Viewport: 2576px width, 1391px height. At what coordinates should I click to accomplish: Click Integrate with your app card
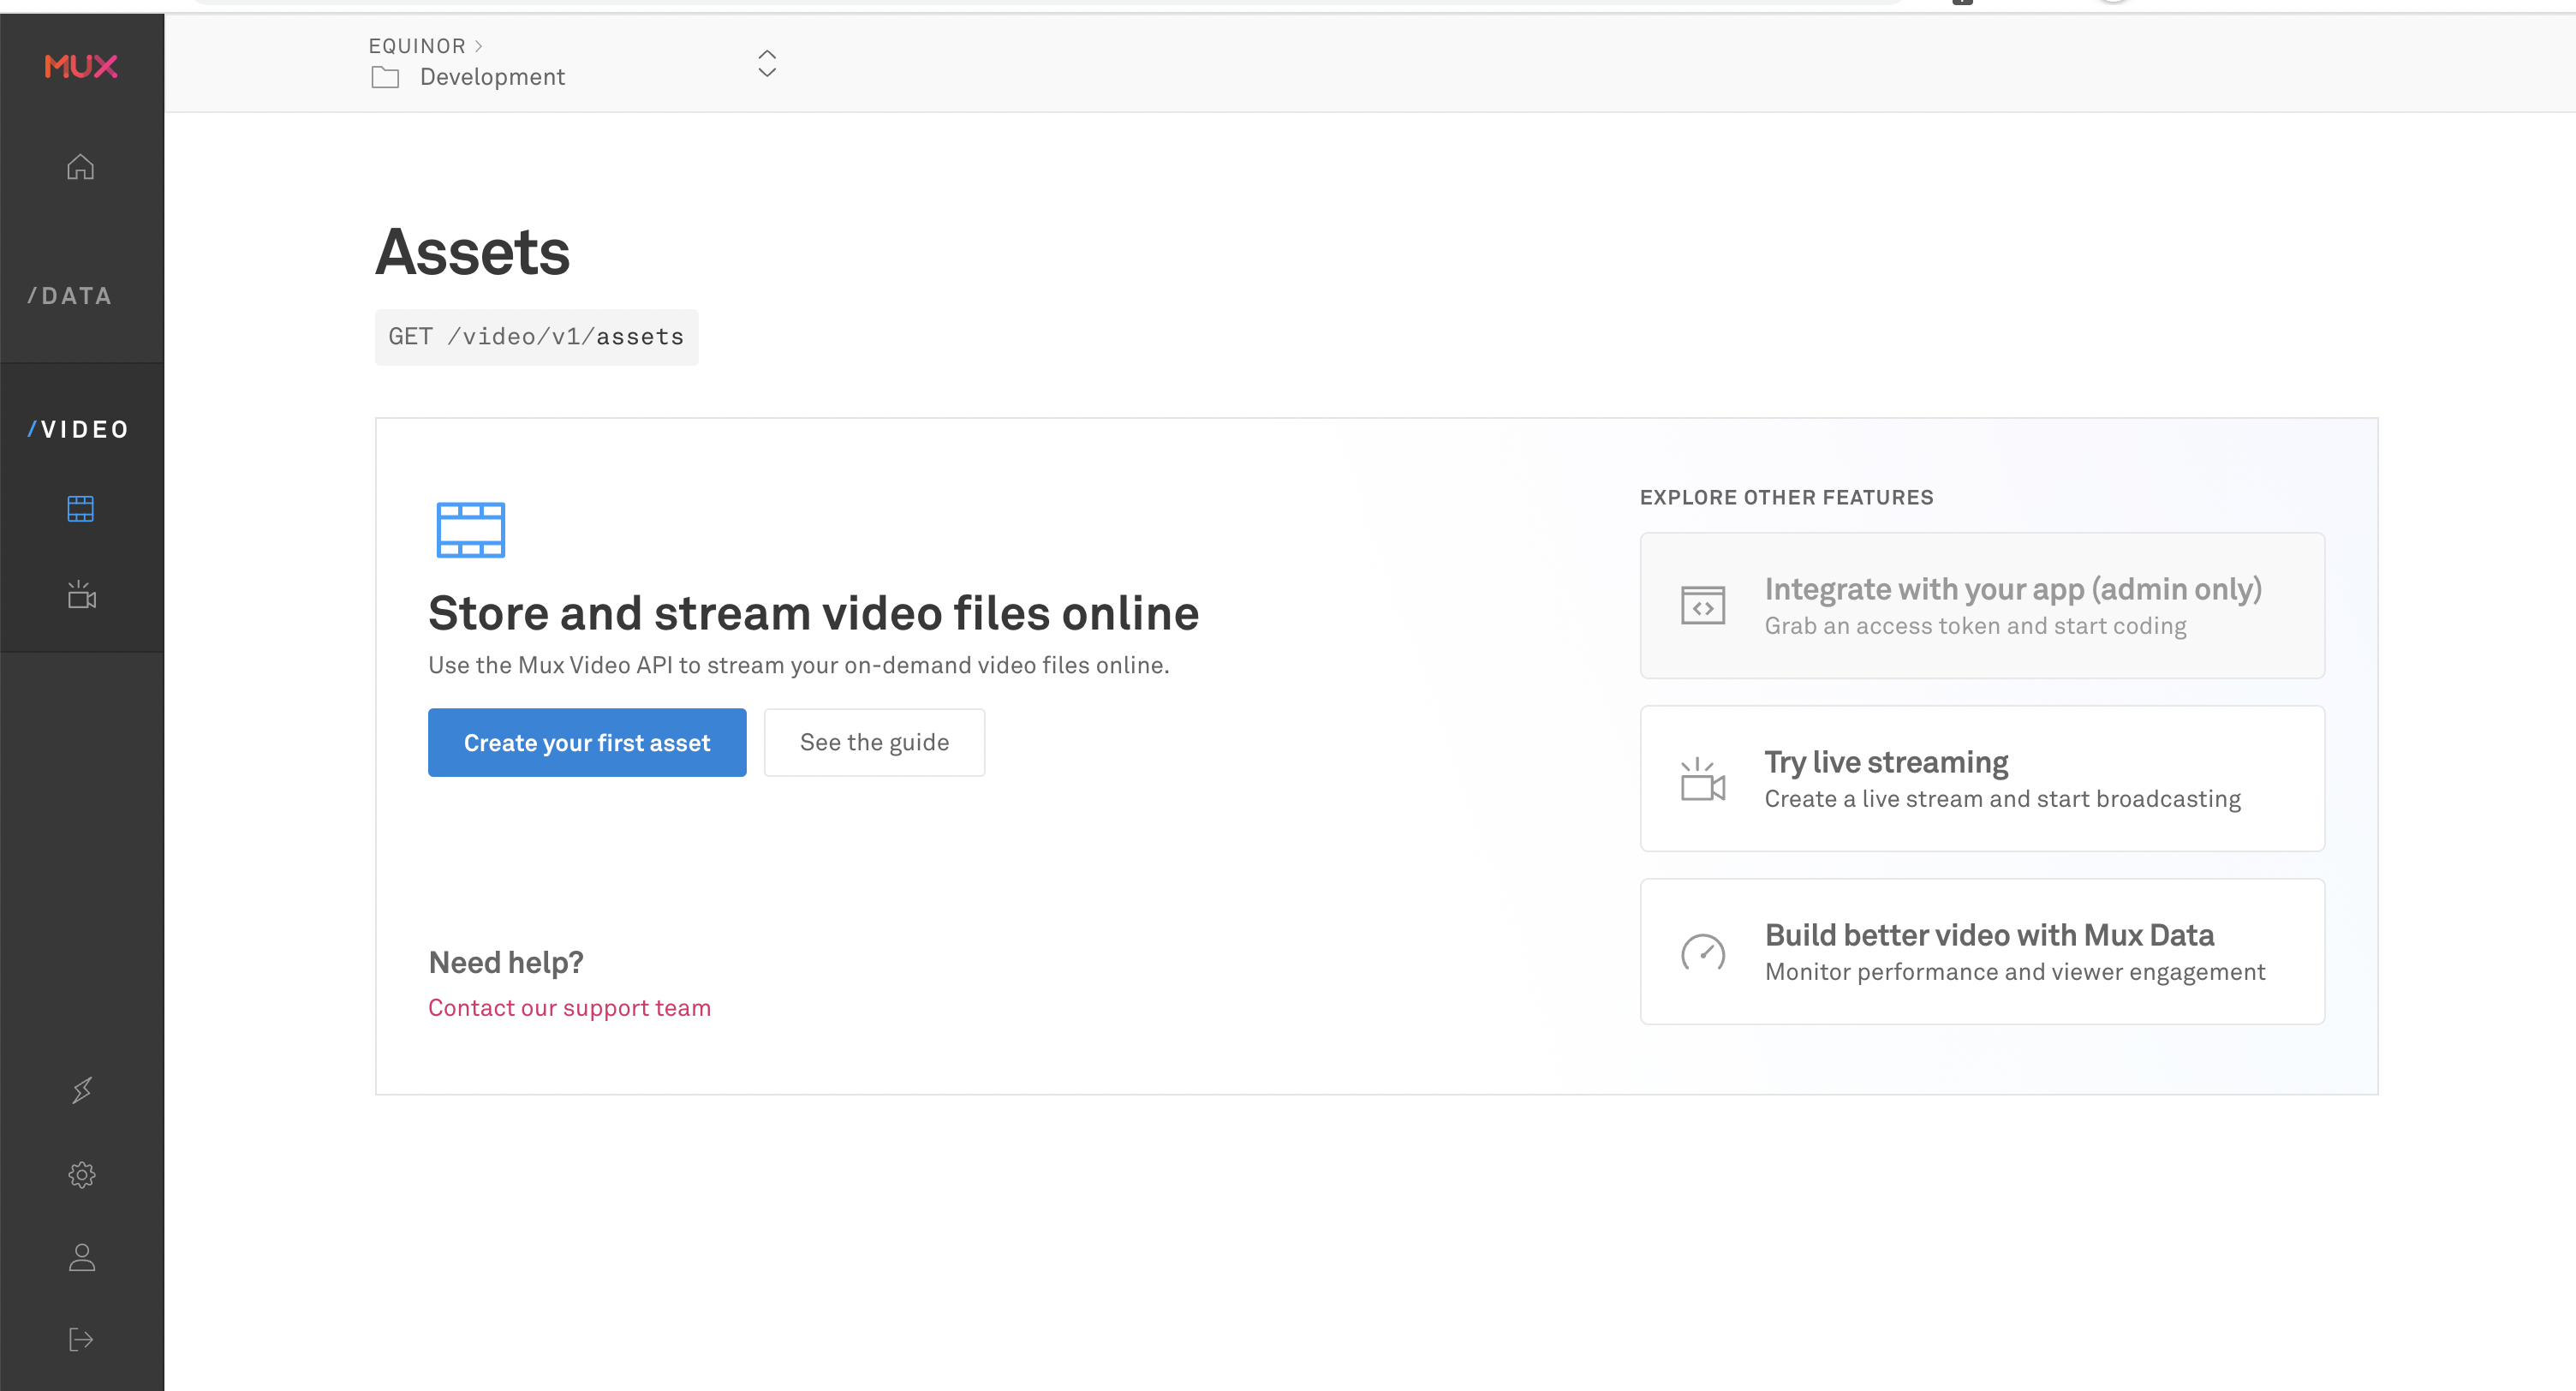(x=1982, y=606)
